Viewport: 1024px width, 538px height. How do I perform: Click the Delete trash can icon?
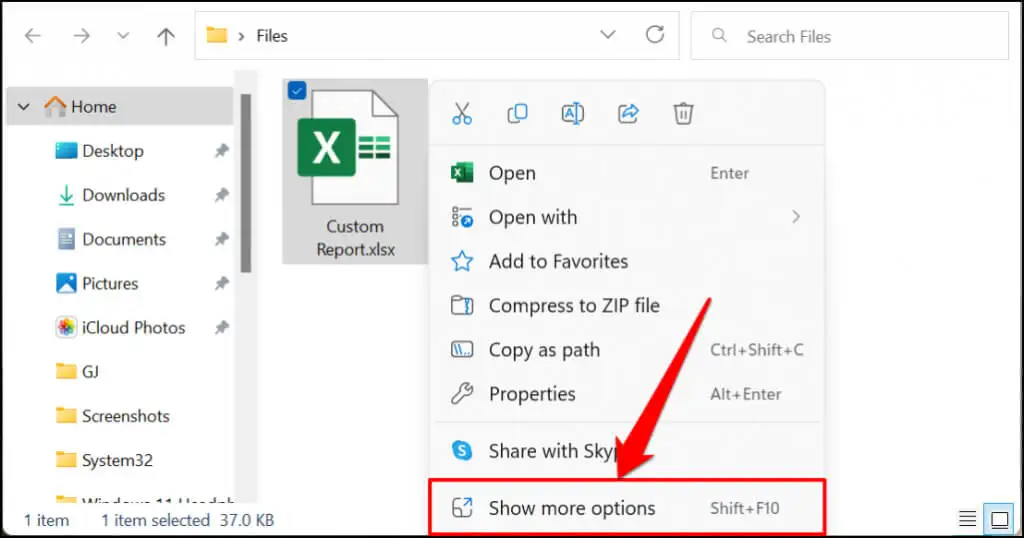(683, 114)
